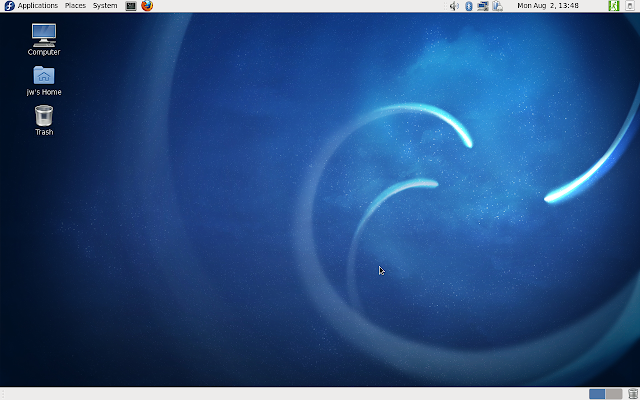Click the green user switcher icon
Image resolution: width=640 pixels, height=400 pixels.
[x=613, y=6]
